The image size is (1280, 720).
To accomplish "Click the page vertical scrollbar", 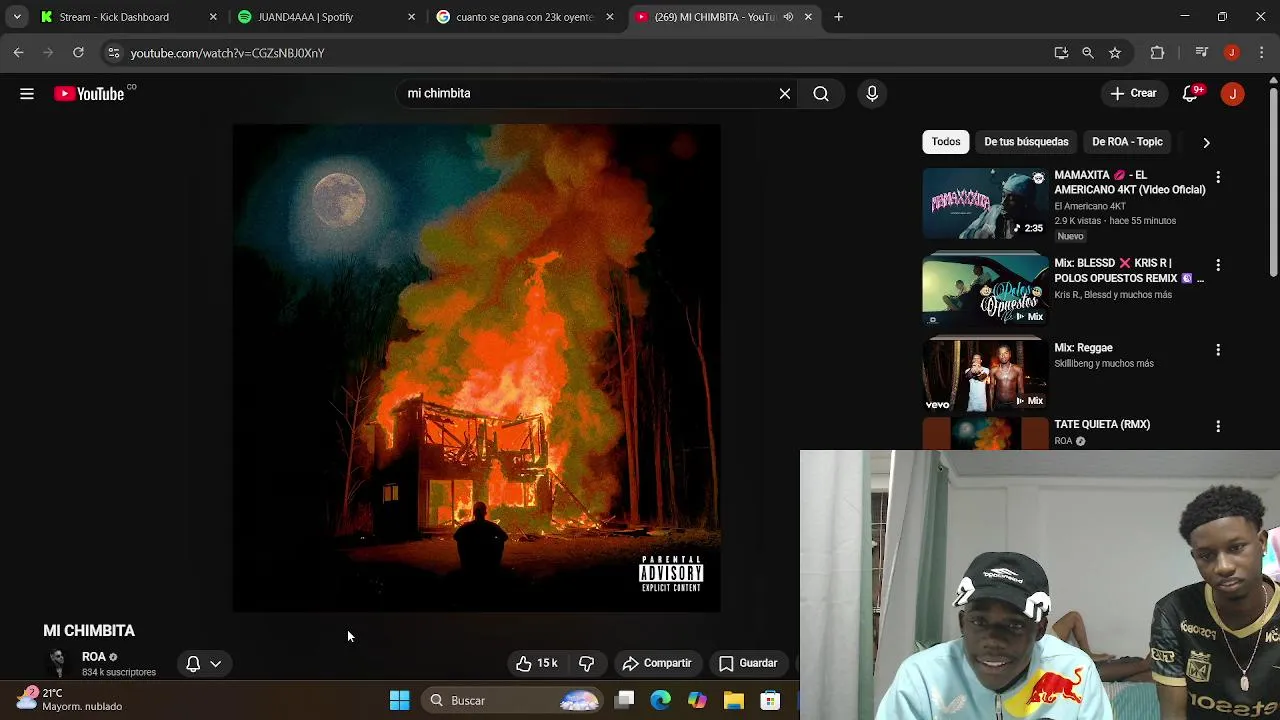I will tap(1273, 180).
